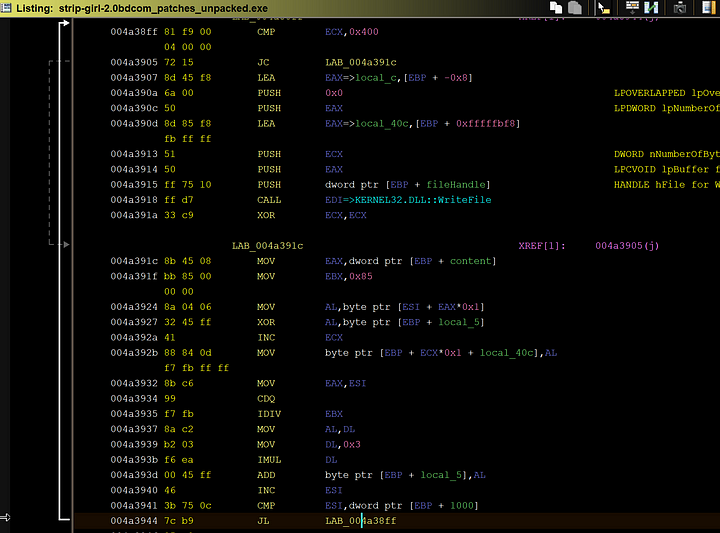Click the HANDLE hFile comment
This screenshot has width=720, height=533.
(667, 185)
